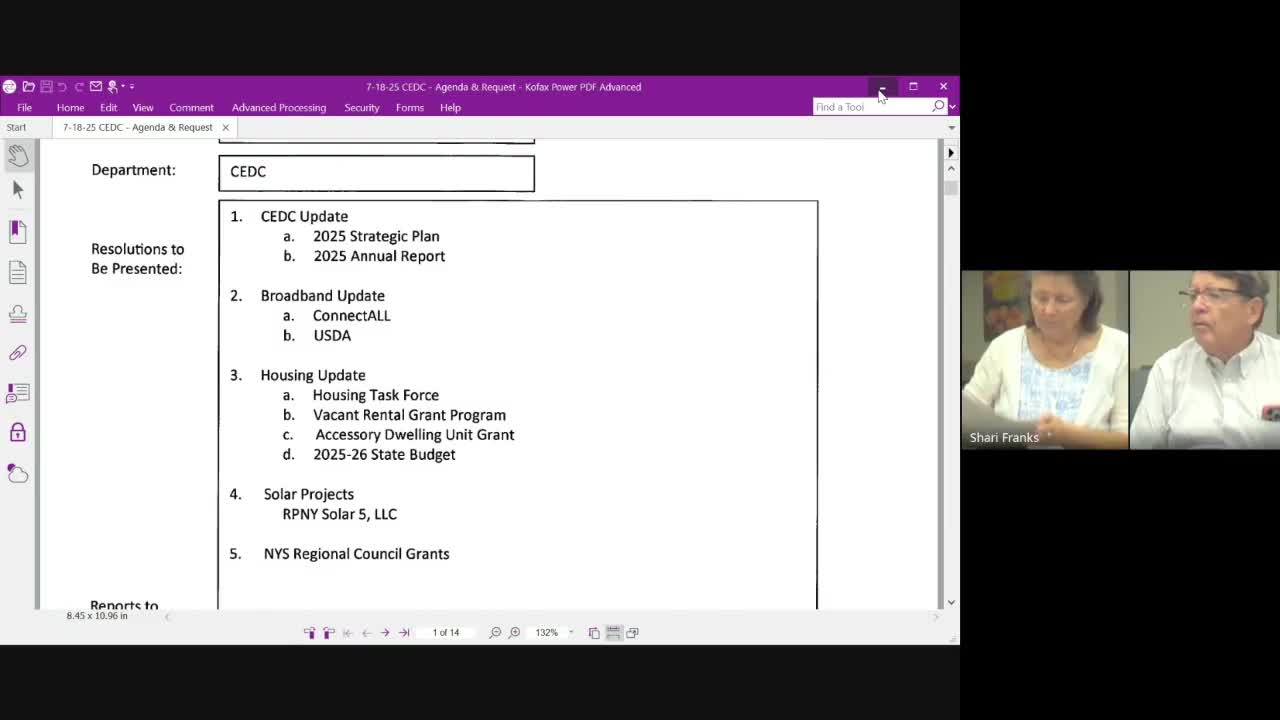Screen dimensions: 1280x720
Task: Click the zoom out magnifier icon
Action: click(x=495, y=633)
